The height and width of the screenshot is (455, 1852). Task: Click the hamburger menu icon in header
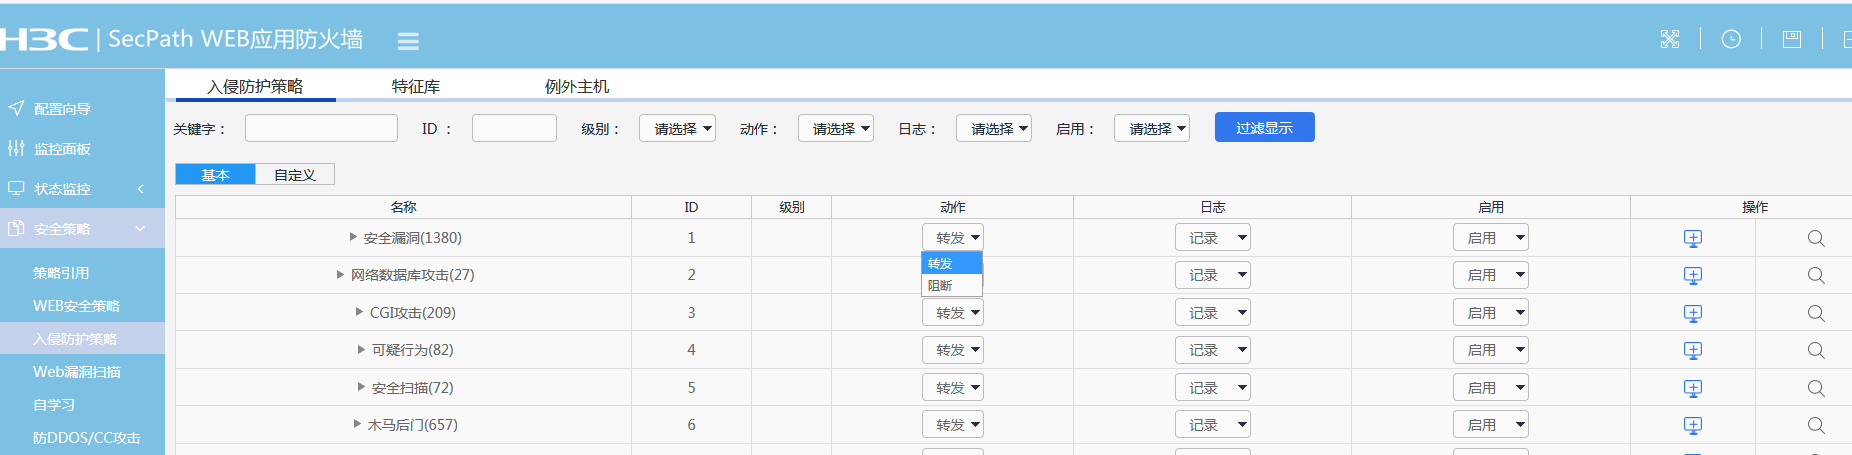point(408,41)
